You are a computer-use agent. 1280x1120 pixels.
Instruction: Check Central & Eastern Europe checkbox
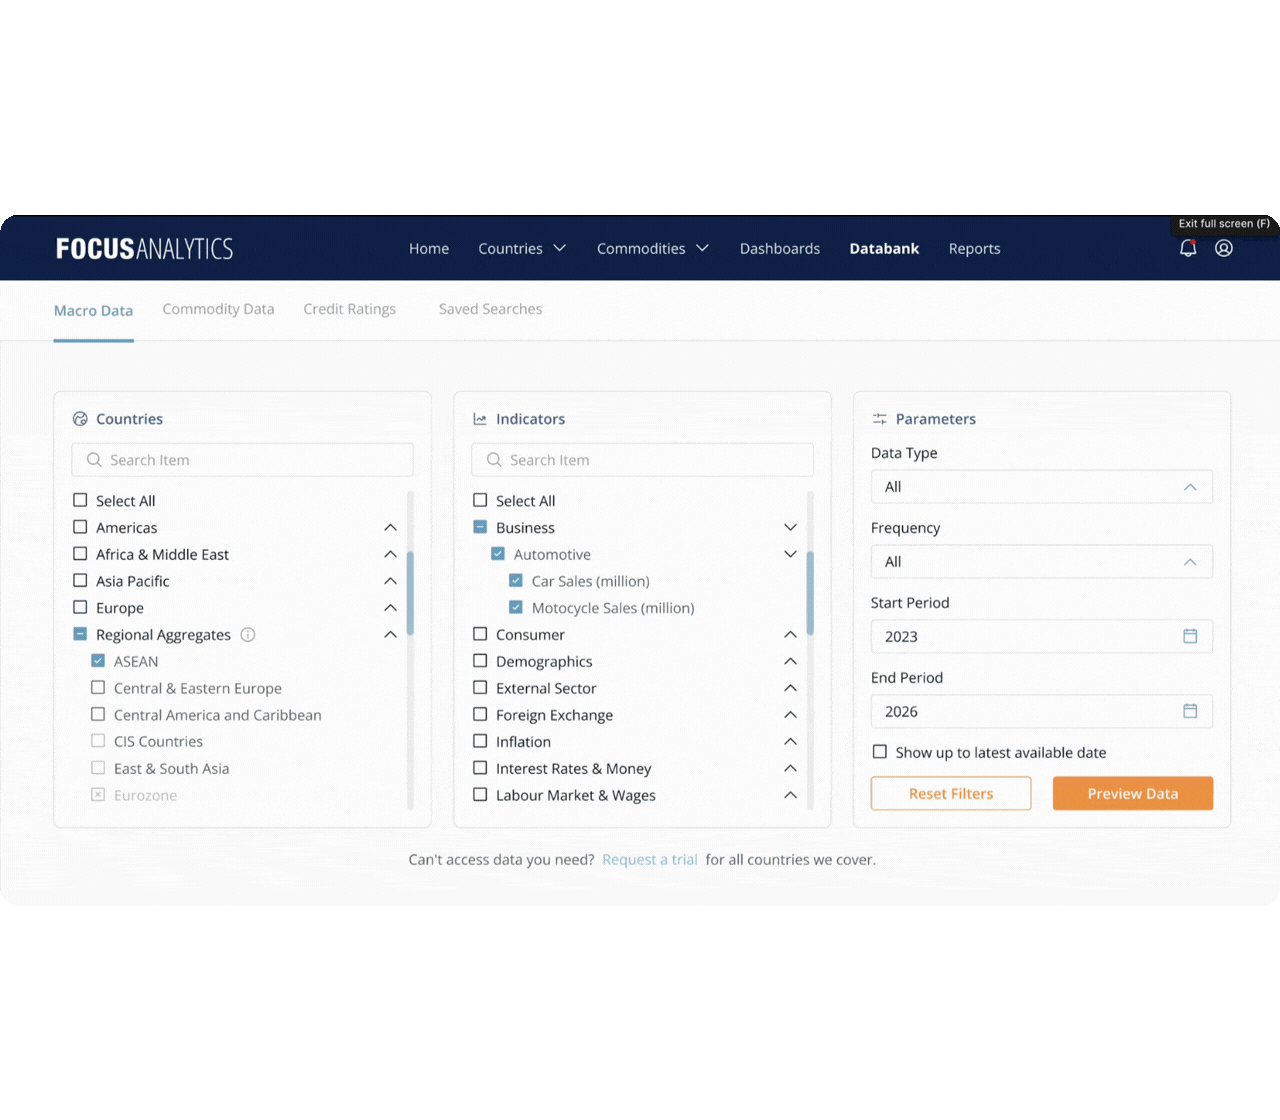pos(98,688)
